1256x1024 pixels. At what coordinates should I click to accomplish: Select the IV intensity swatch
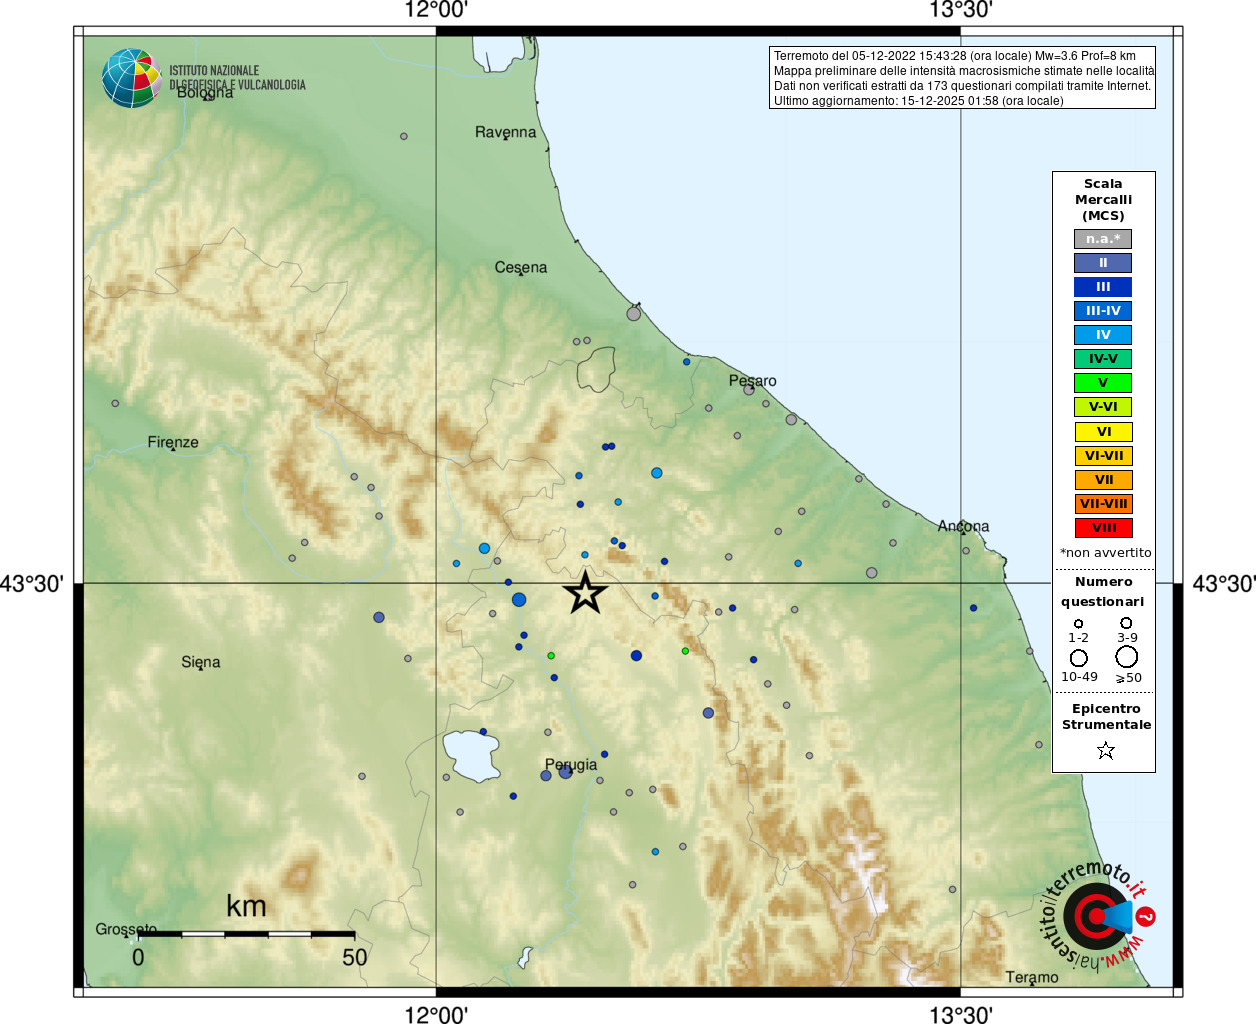pos(1103,335)
